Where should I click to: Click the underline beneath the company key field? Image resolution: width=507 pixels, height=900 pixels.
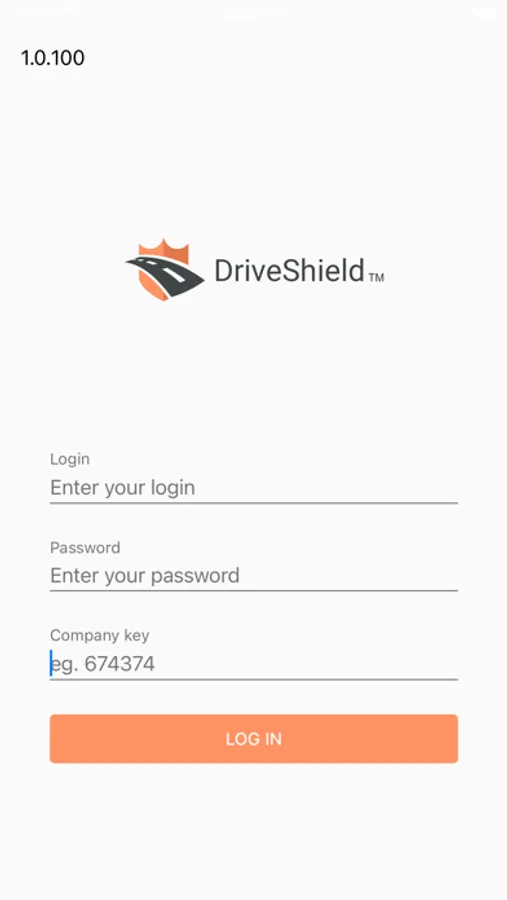pos(254,680)
